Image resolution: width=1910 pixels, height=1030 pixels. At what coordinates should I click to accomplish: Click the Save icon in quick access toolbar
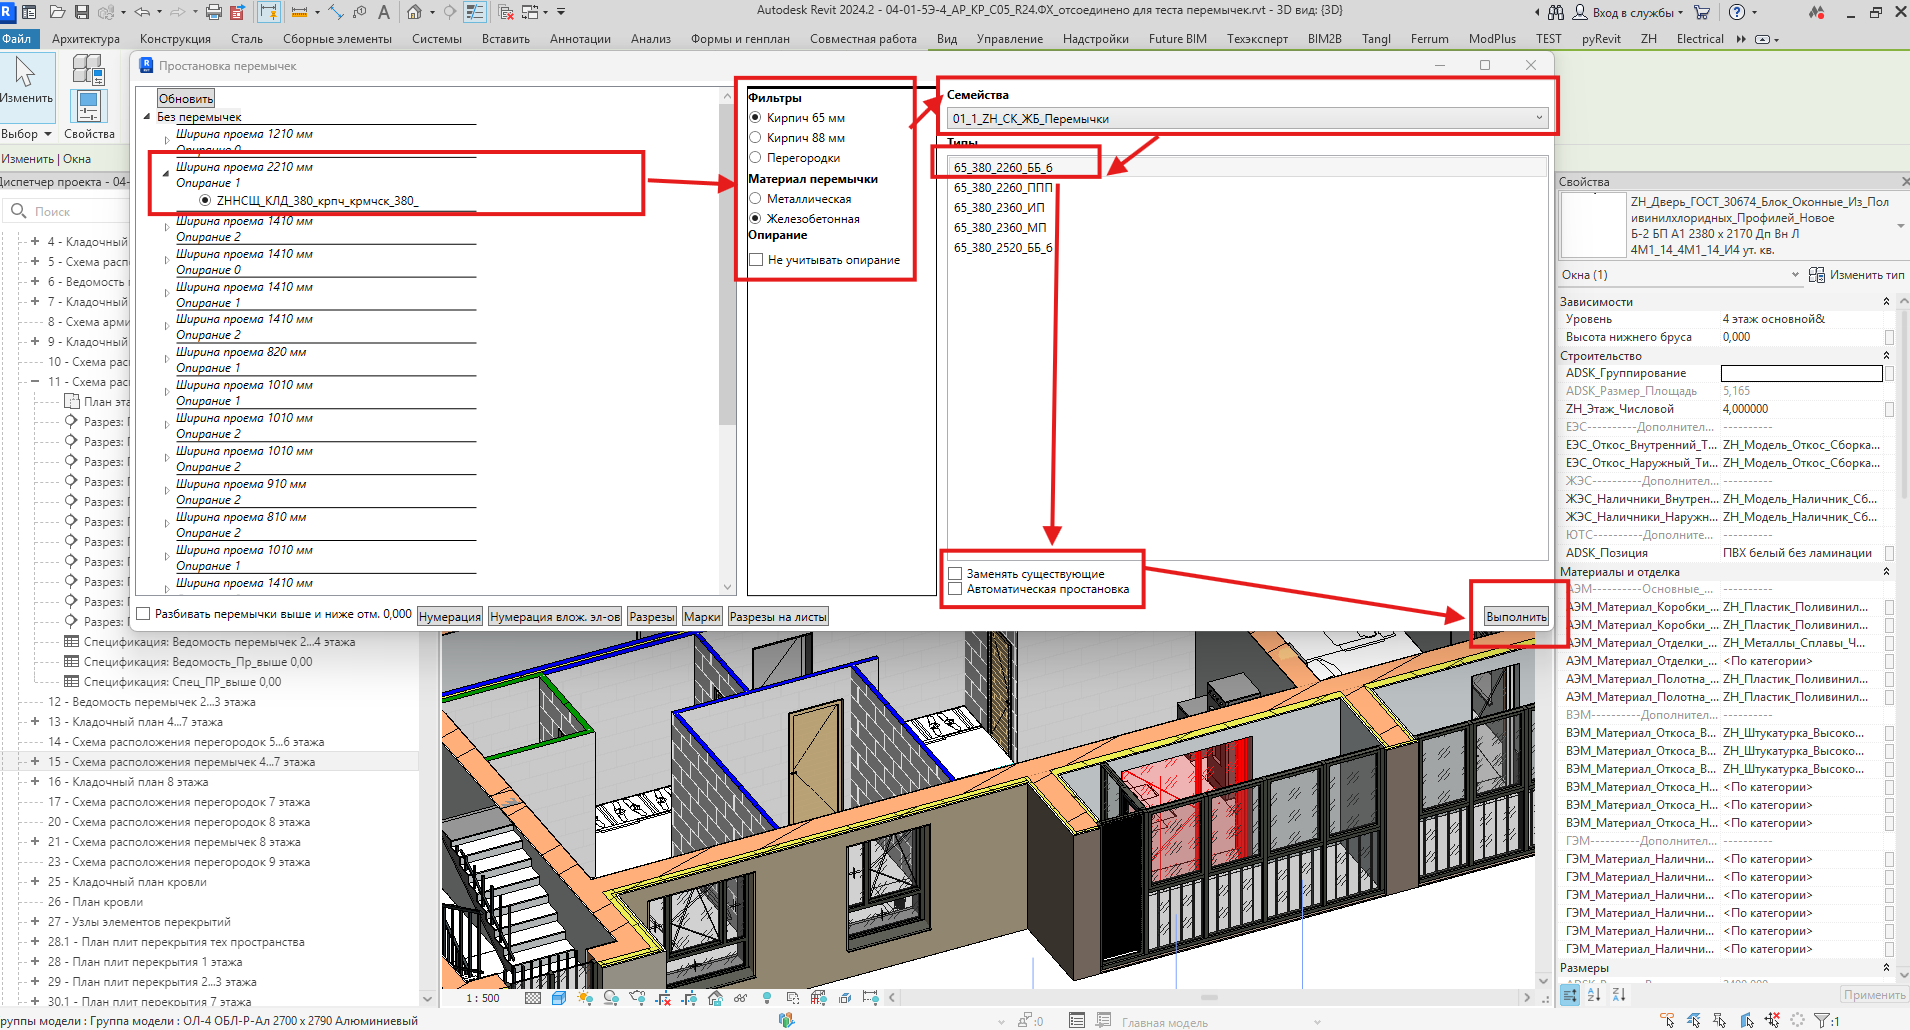click(x=81, y=12)
